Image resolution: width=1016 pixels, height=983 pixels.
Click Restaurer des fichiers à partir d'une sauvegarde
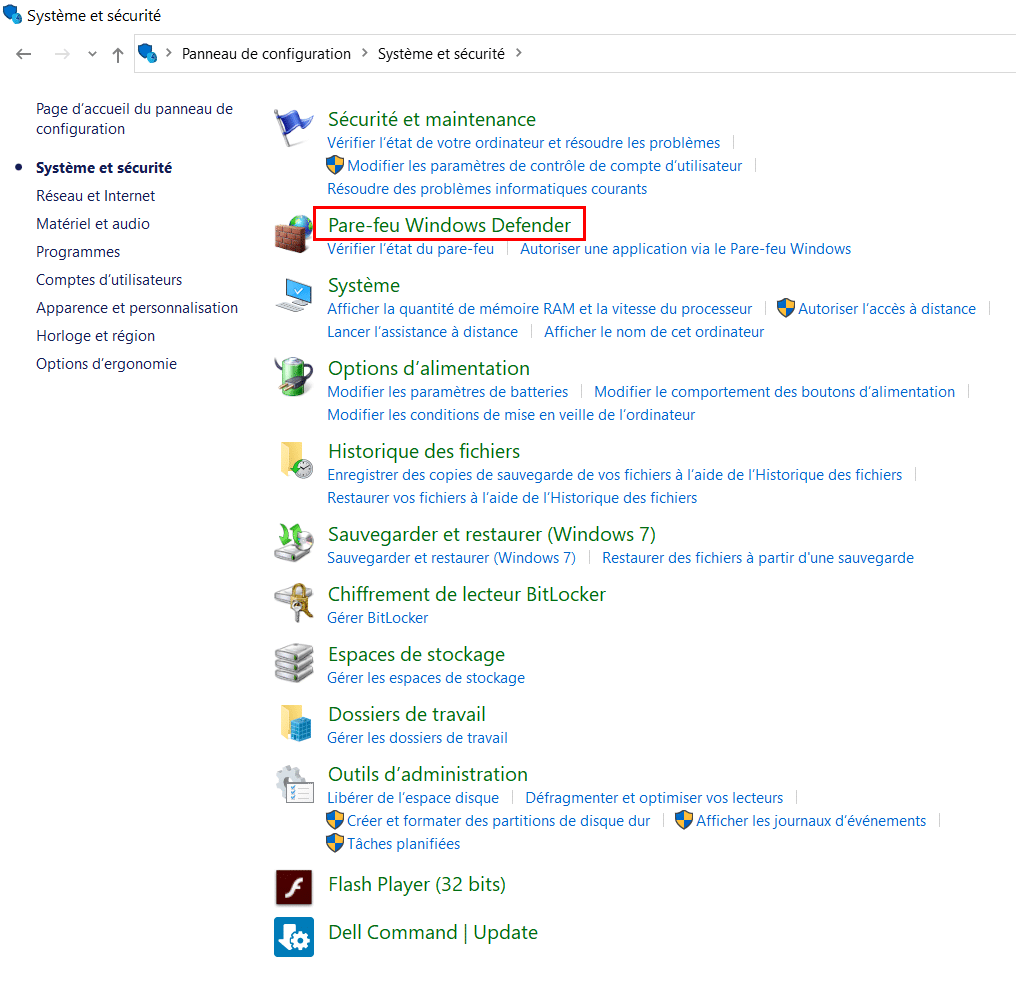coord(757,558)
